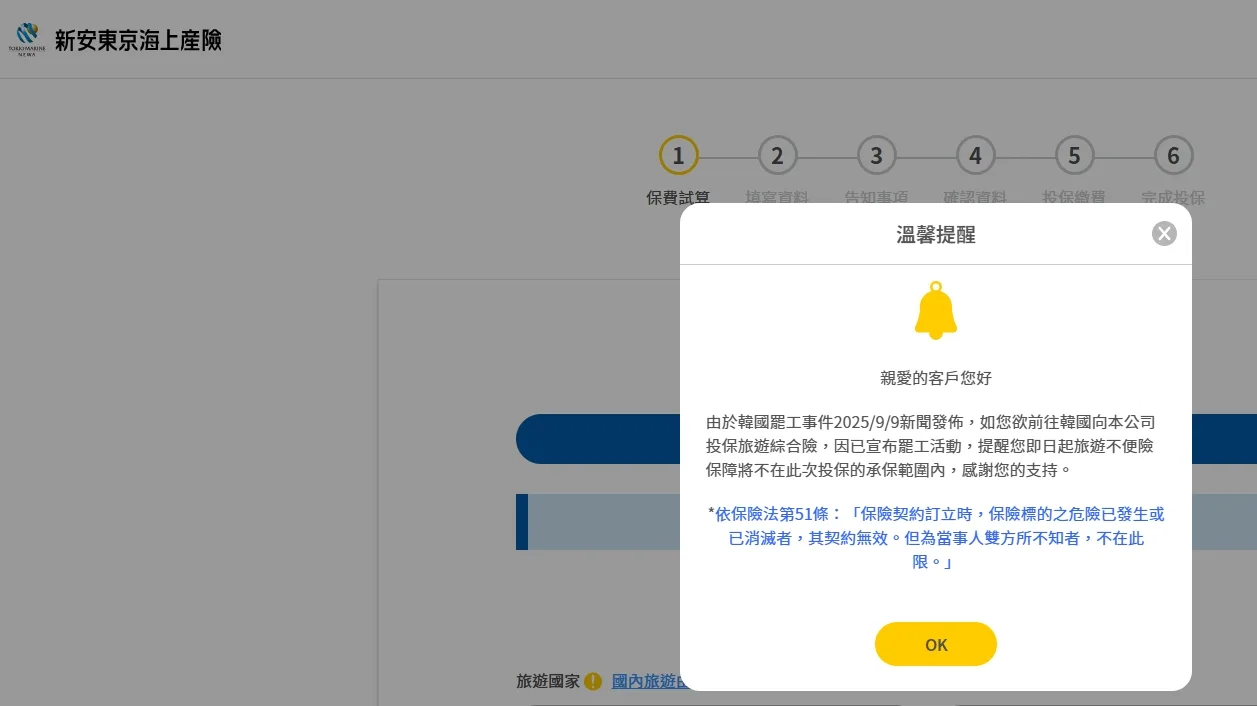Click the 新安東京海上産險 company name
The height and width of the screenshot is (706, 1257).
(x=138, y=40)
